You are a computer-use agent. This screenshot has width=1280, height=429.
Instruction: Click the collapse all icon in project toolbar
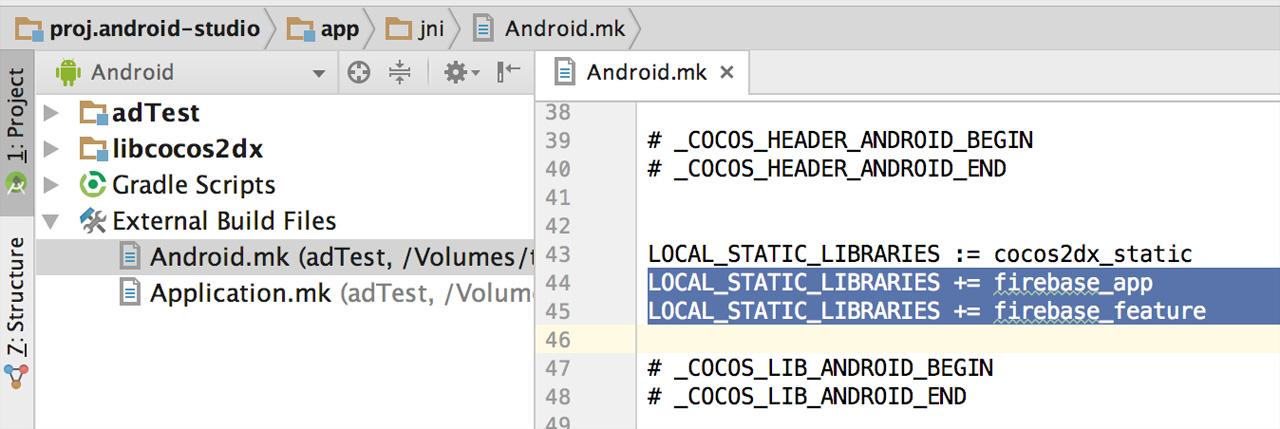[400, 72]
